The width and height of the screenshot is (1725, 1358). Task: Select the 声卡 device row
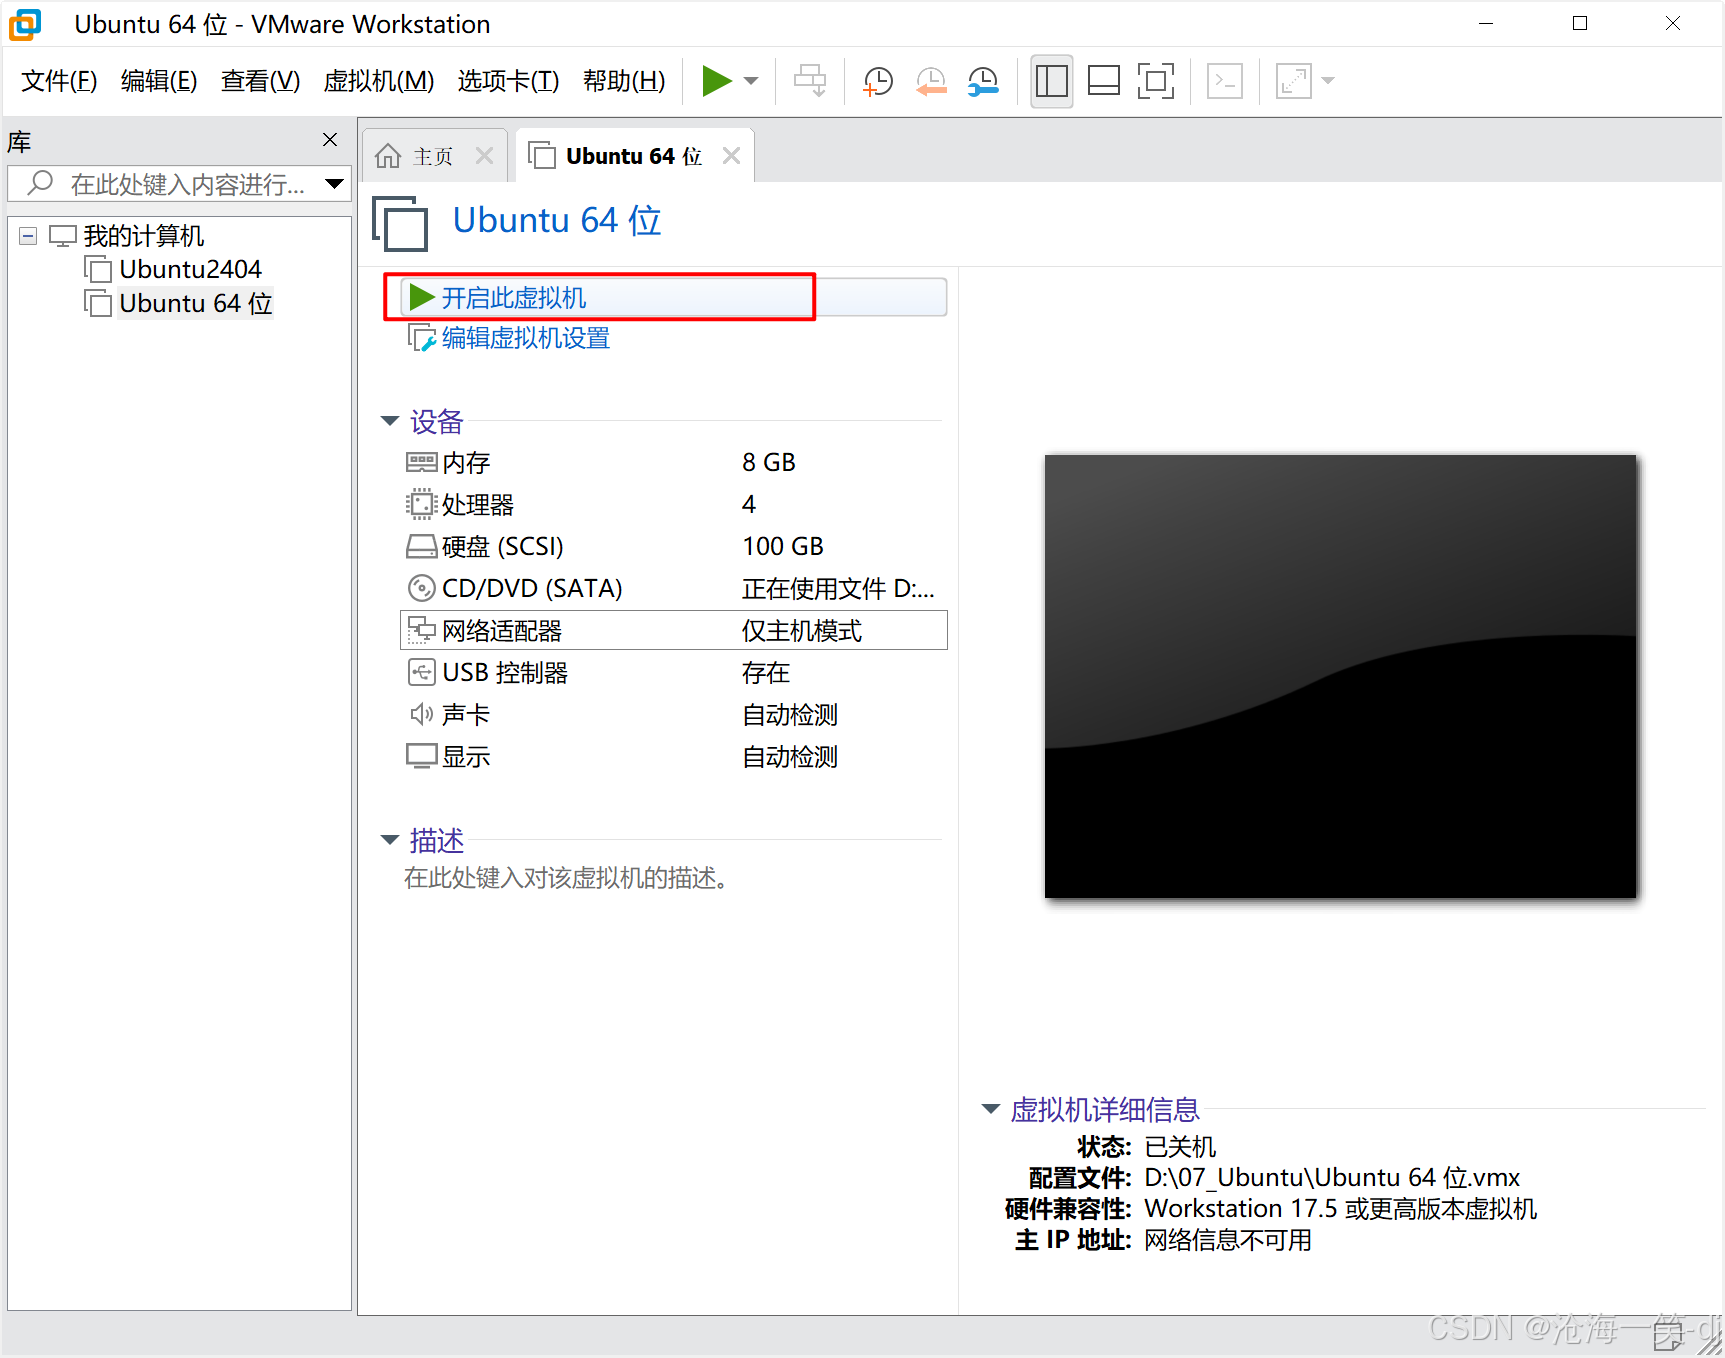(x=674, y=715)
